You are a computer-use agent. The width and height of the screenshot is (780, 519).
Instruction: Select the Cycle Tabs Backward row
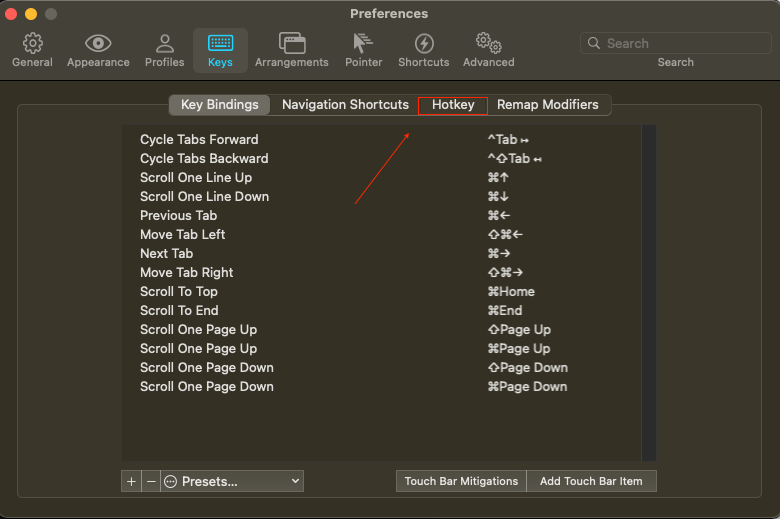(x=382, y=158)
